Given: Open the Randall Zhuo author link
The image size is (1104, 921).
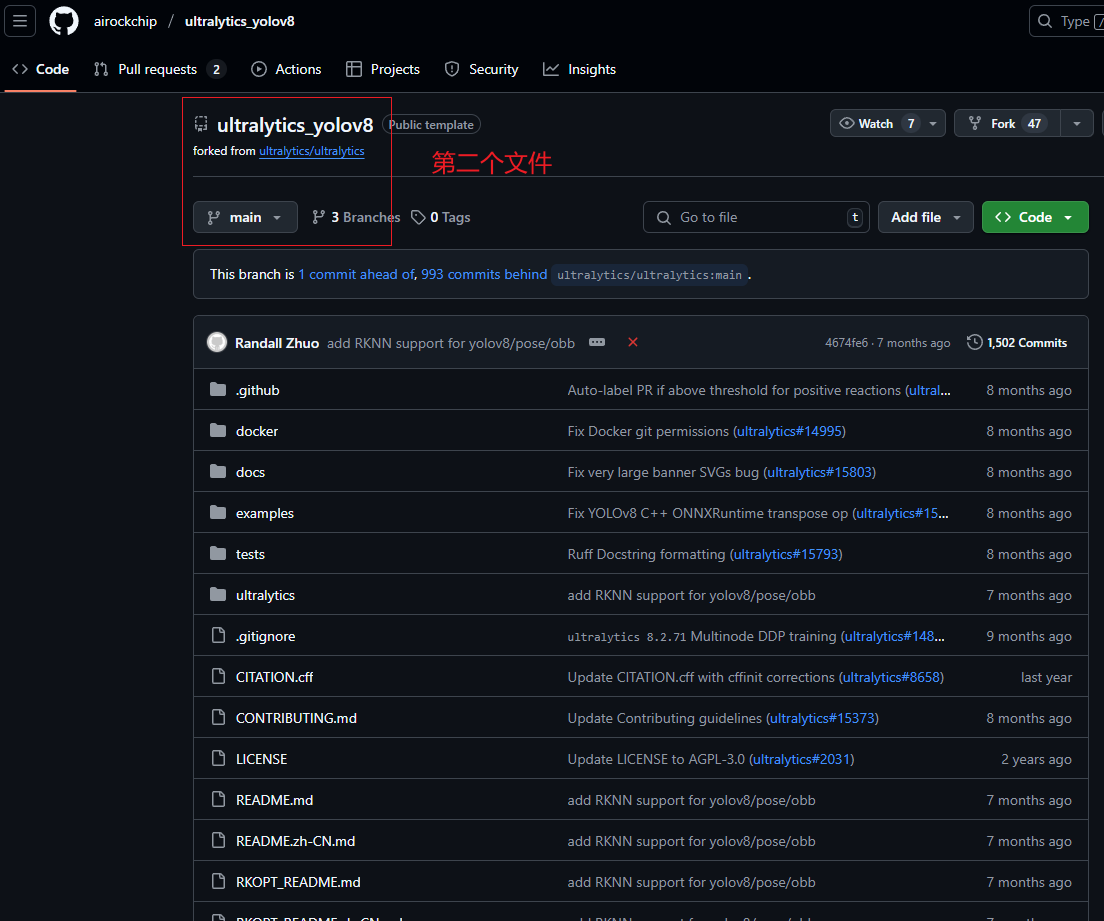Looking at the screenshot, I should point(277,343).
